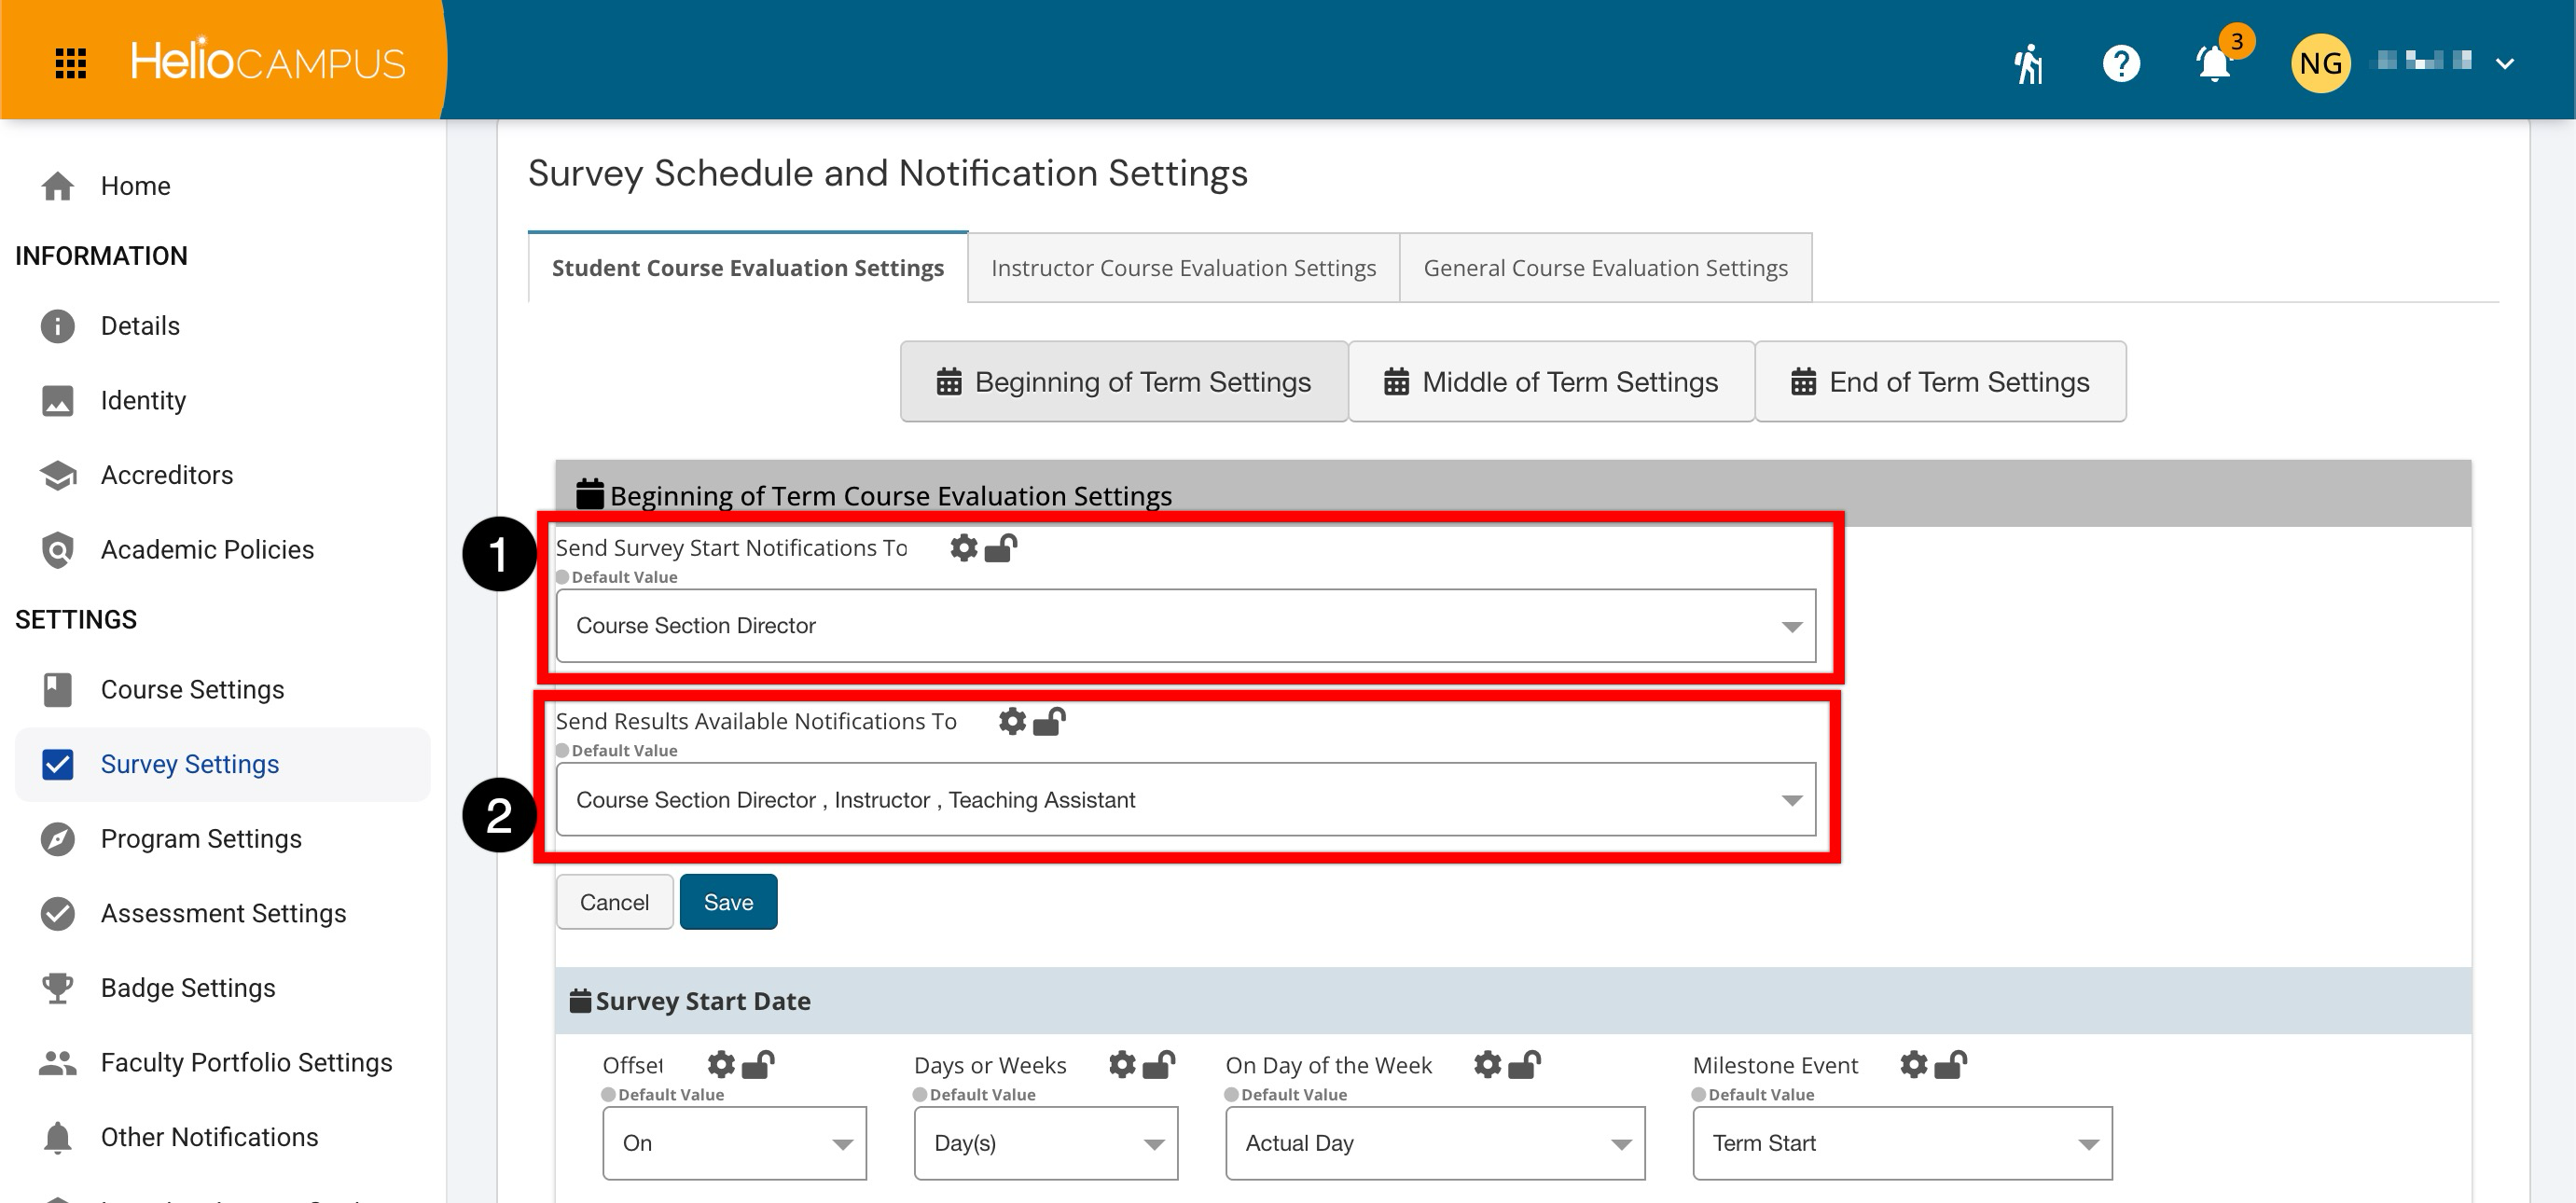Expand the Send Results Available recipients dropdown

pyautogui.click(x=1186, y=800)
